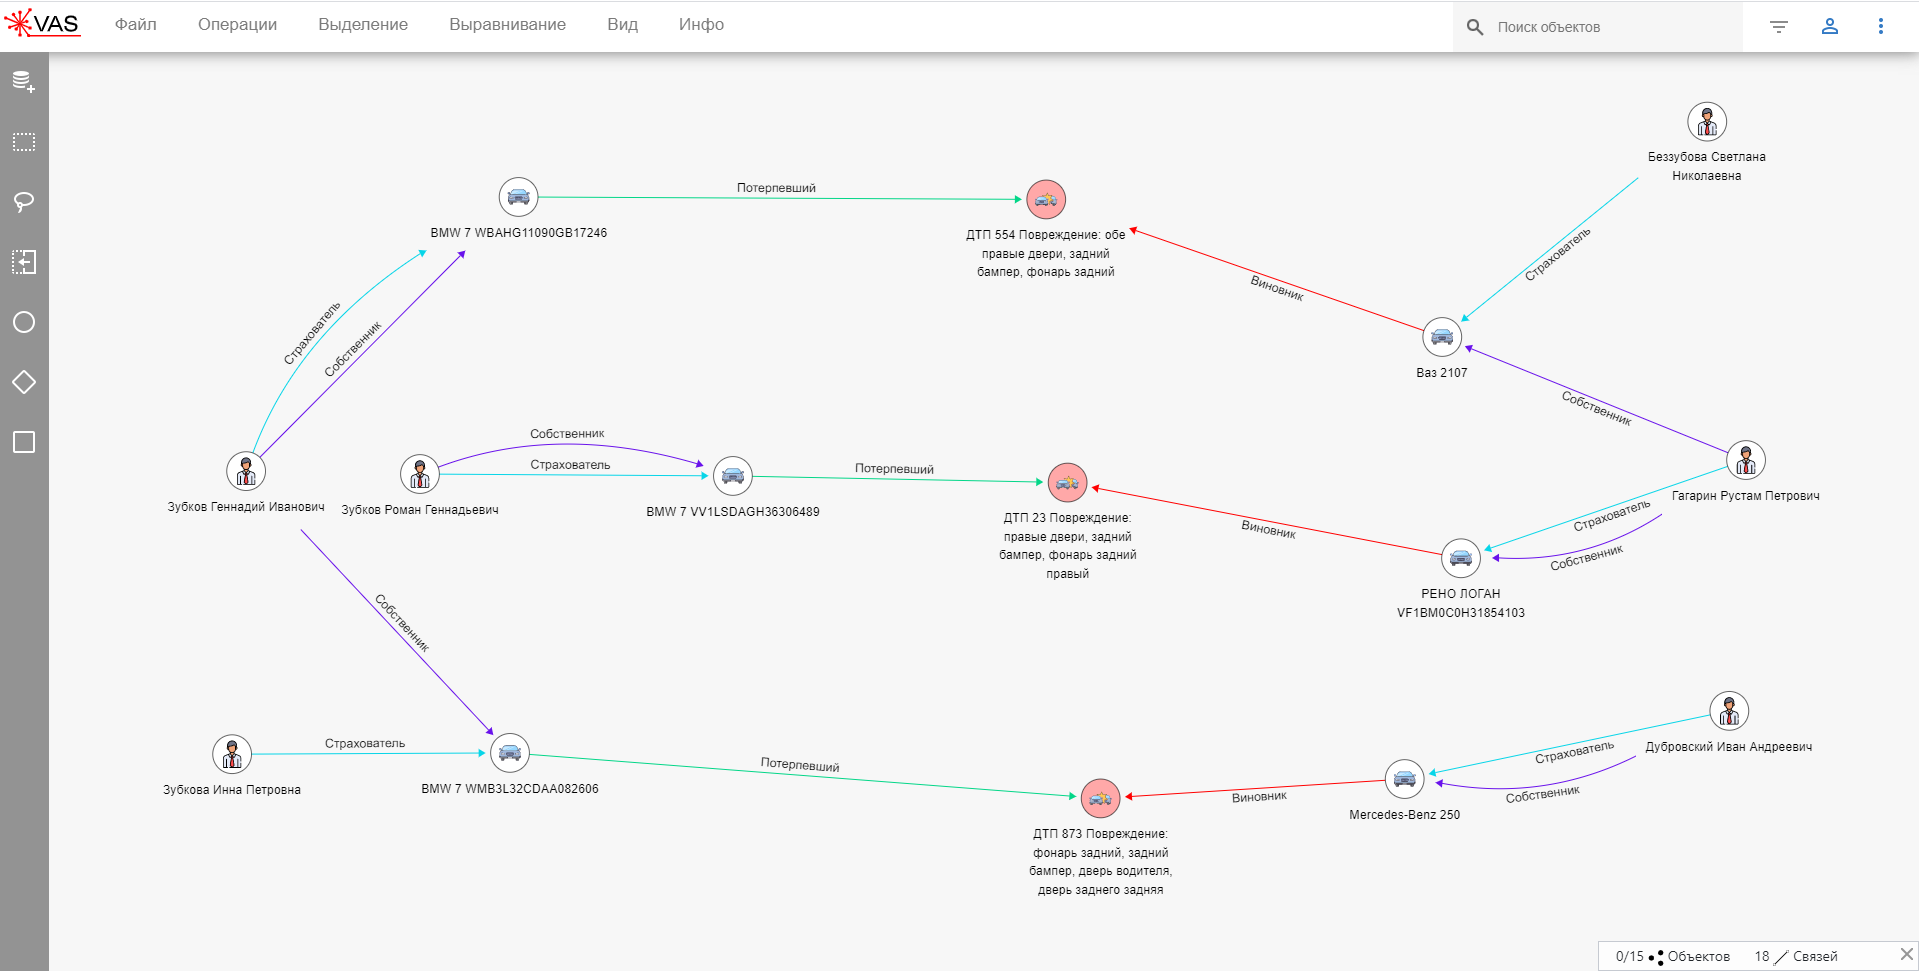Select accident node ДТП 873
1920x974 pixels.
coord(1101,798)
